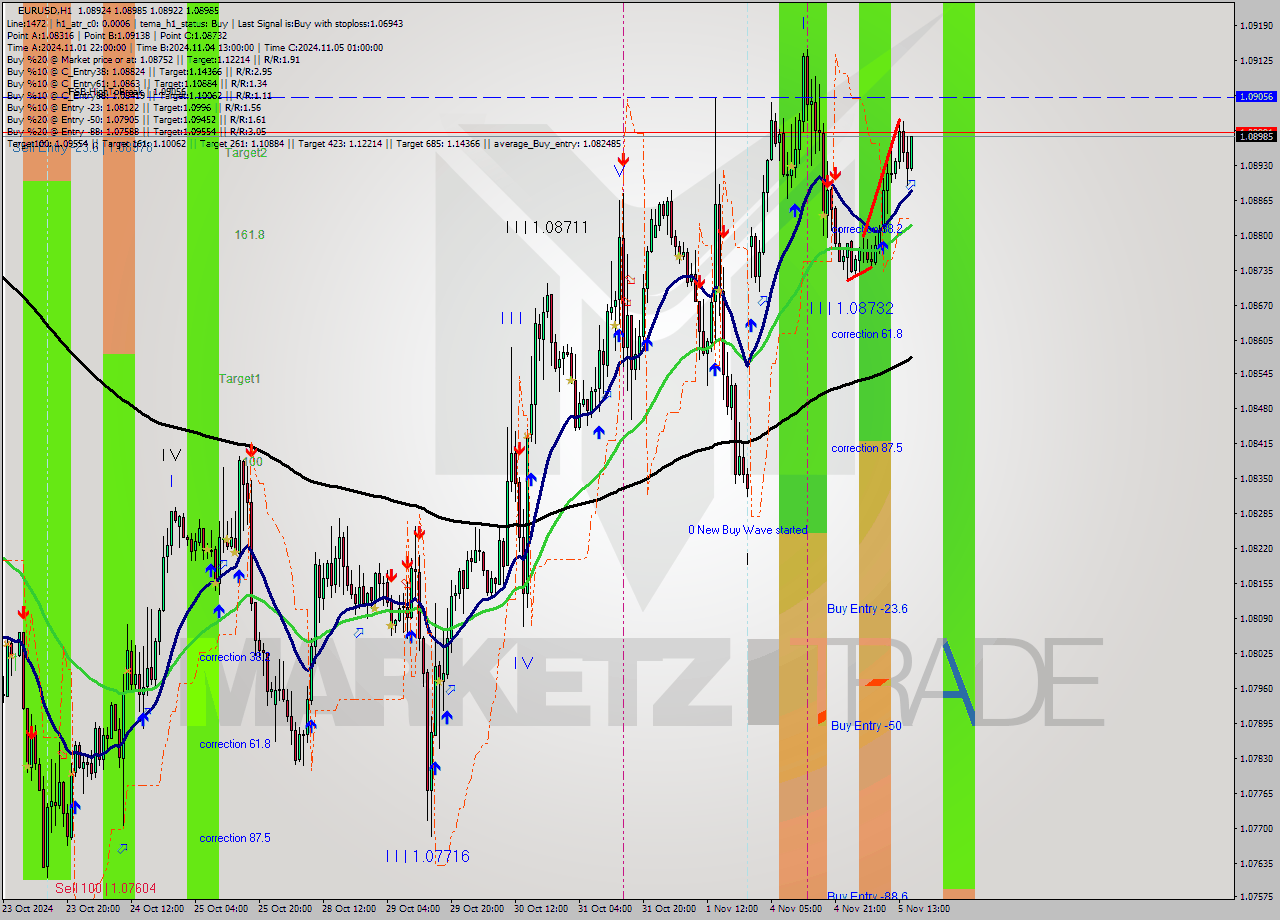Select the '0 New Buy Wave started' label
The width and height of the screenshot is (1280, 920).
click(x=747, y=530)
